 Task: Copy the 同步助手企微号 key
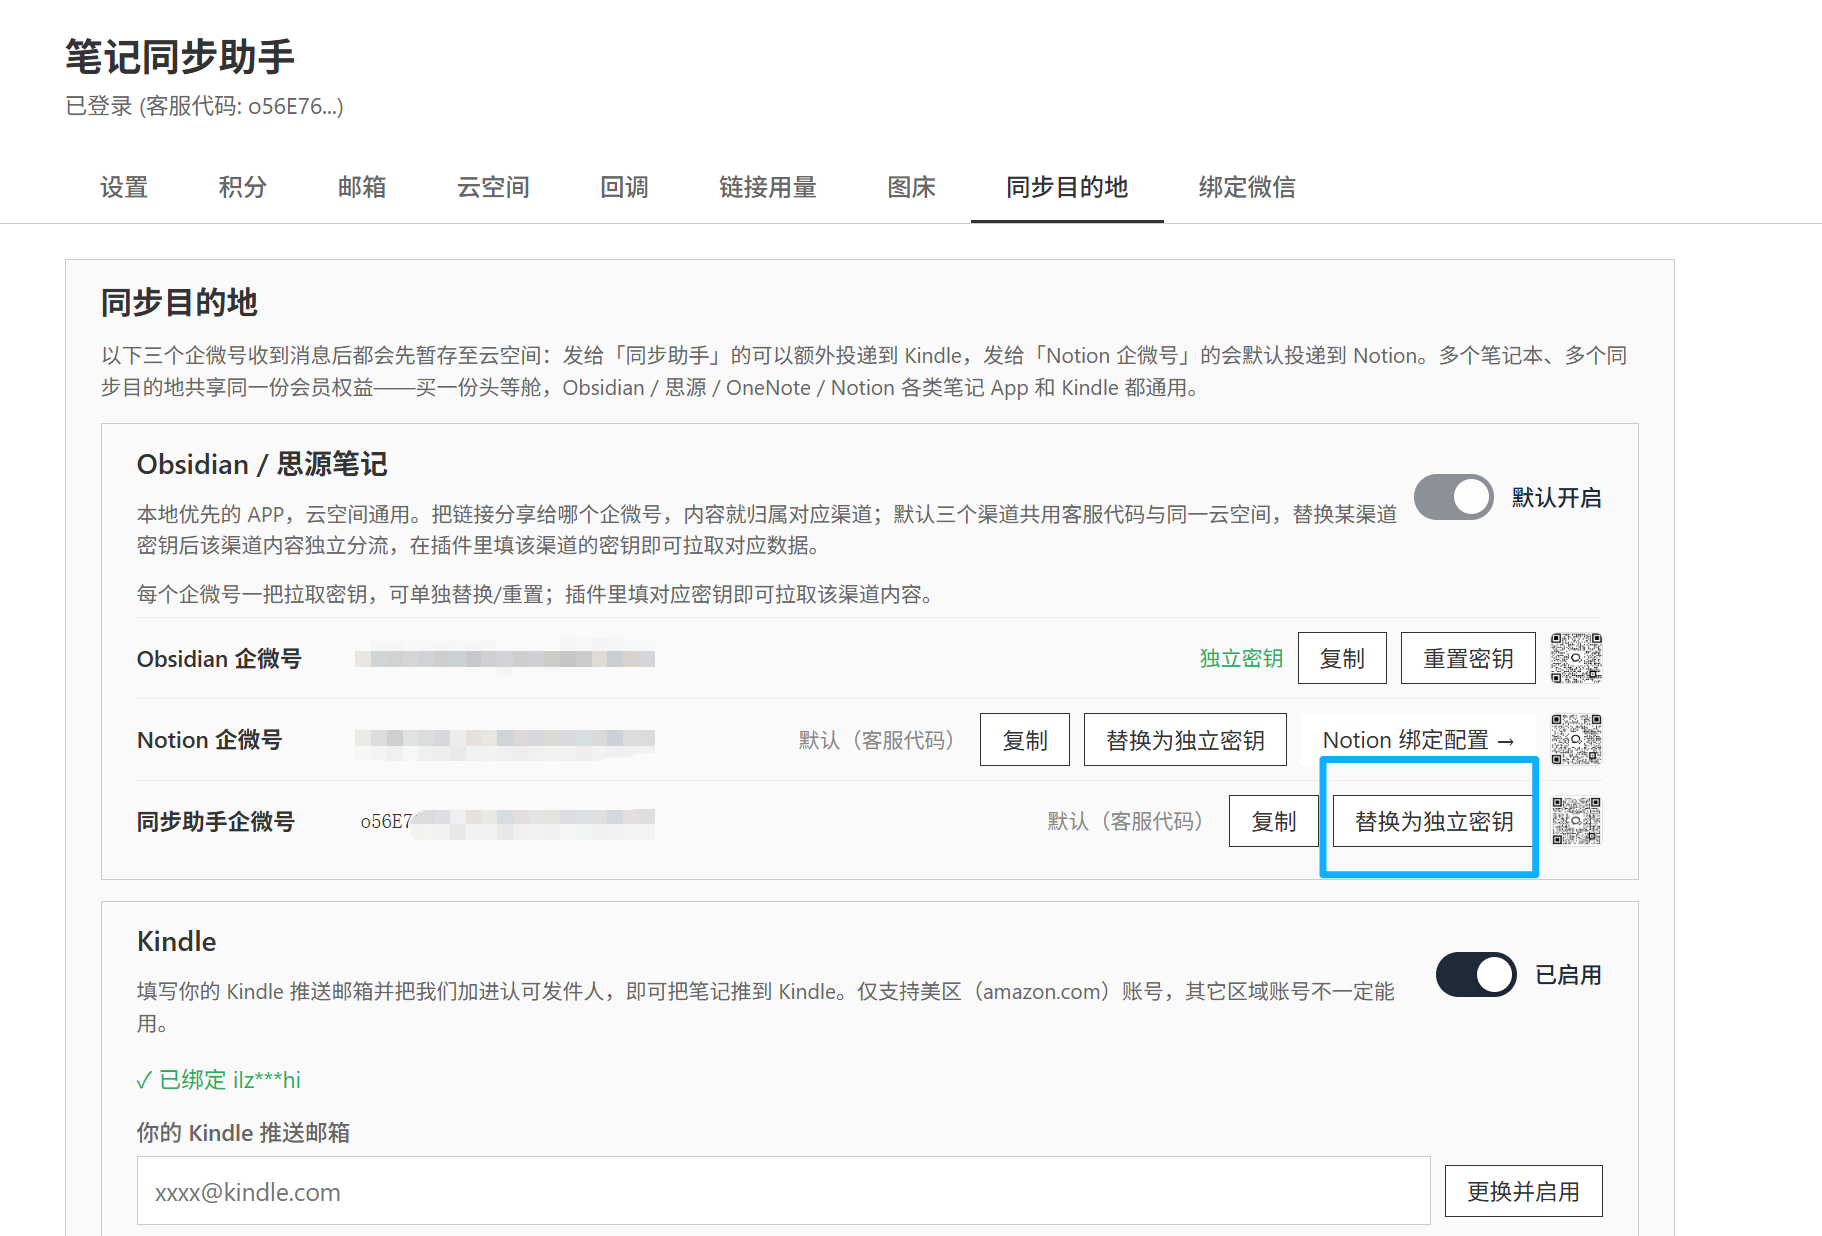[x=1273, y=821]
